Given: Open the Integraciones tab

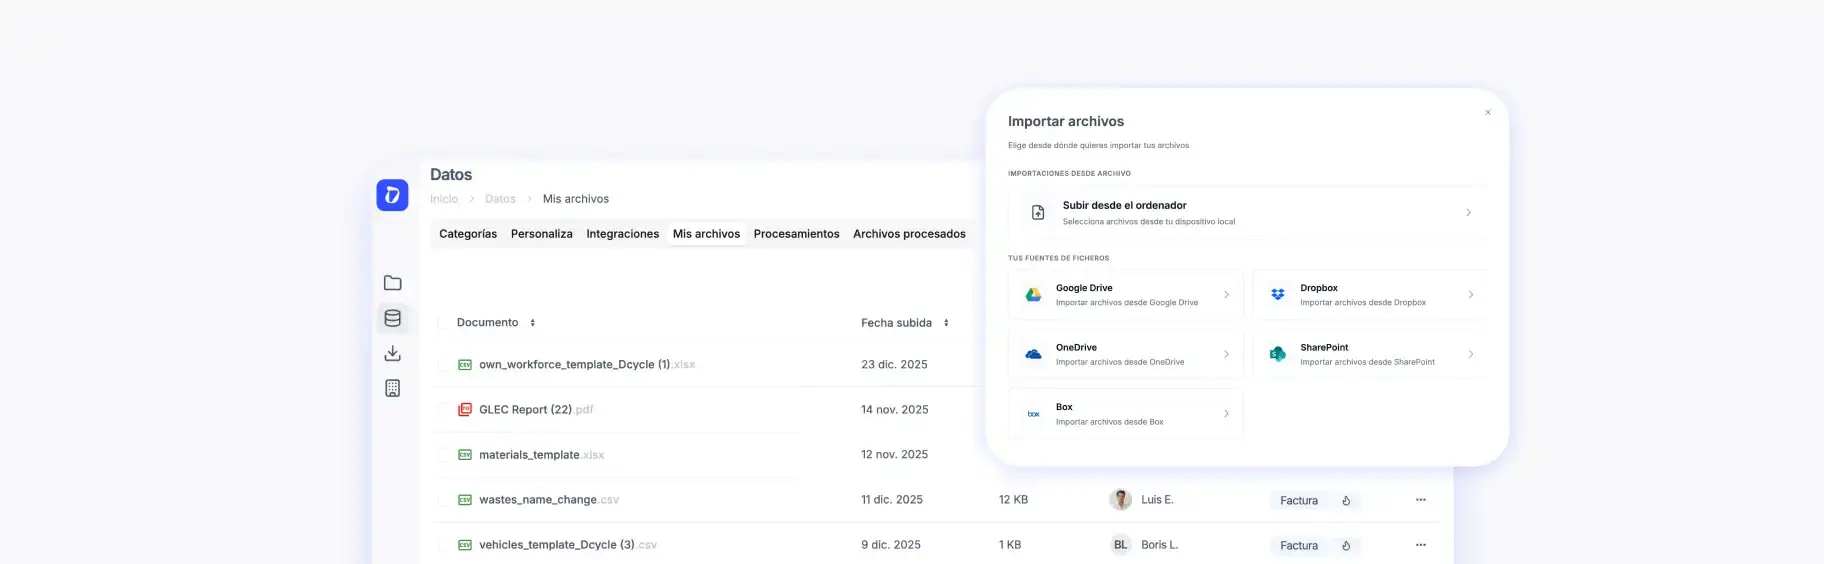Looking at the screenshot, I should [x=623, y=234].
